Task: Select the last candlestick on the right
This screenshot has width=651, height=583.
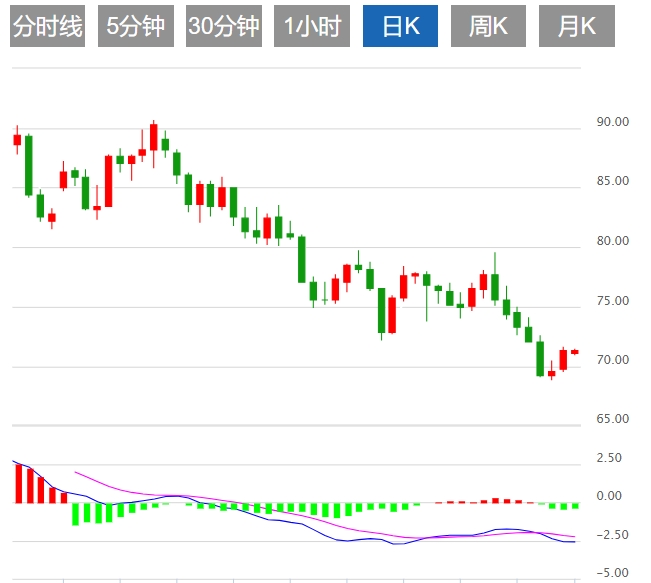Action: point(575,352)
